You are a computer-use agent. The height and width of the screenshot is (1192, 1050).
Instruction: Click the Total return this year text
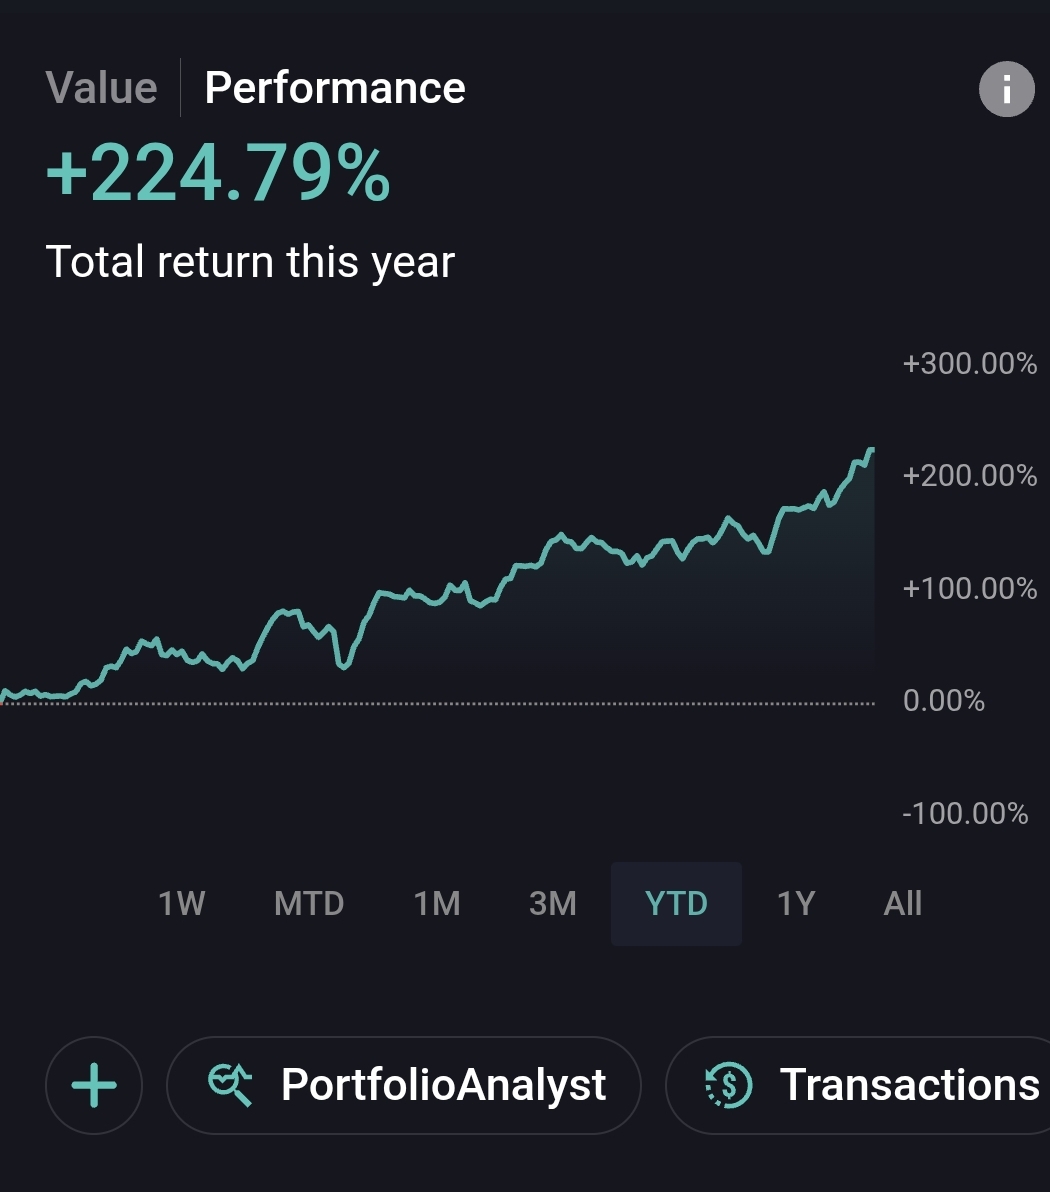[250, 262]
